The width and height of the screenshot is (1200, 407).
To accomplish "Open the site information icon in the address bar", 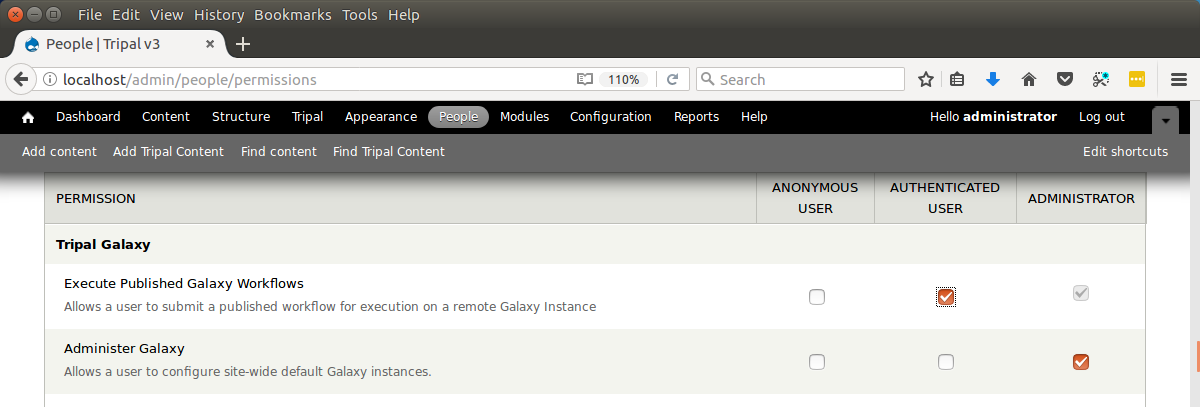I will (x=49, y=80).
